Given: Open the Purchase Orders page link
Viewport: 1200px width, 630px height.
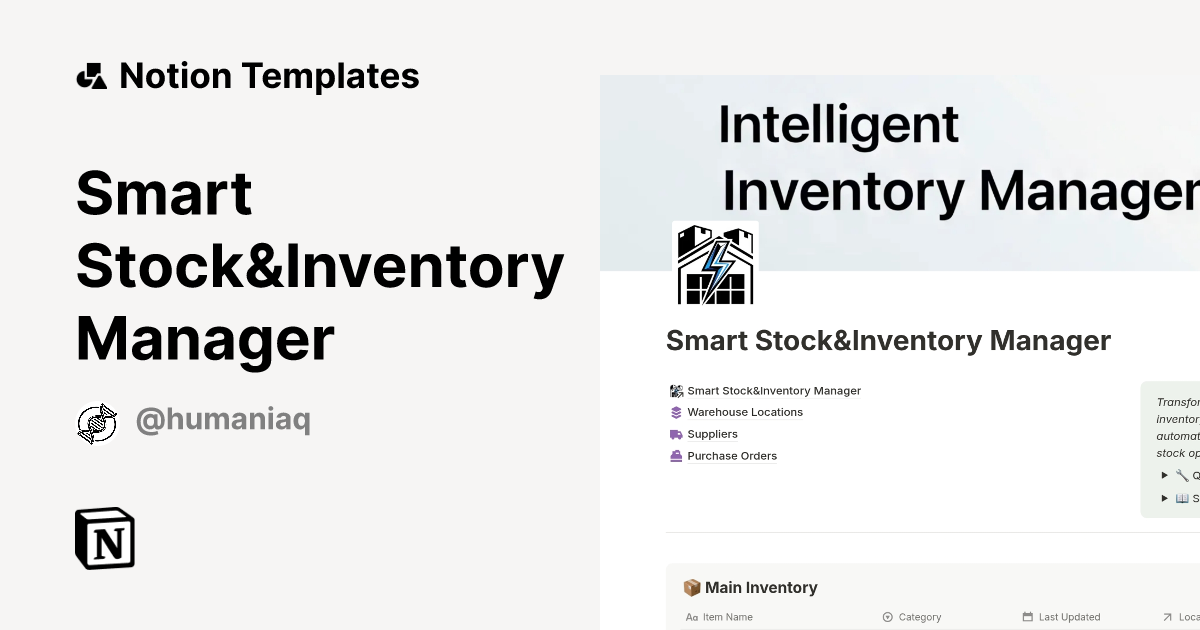Looking at the screenshot, I should [731, 456].
